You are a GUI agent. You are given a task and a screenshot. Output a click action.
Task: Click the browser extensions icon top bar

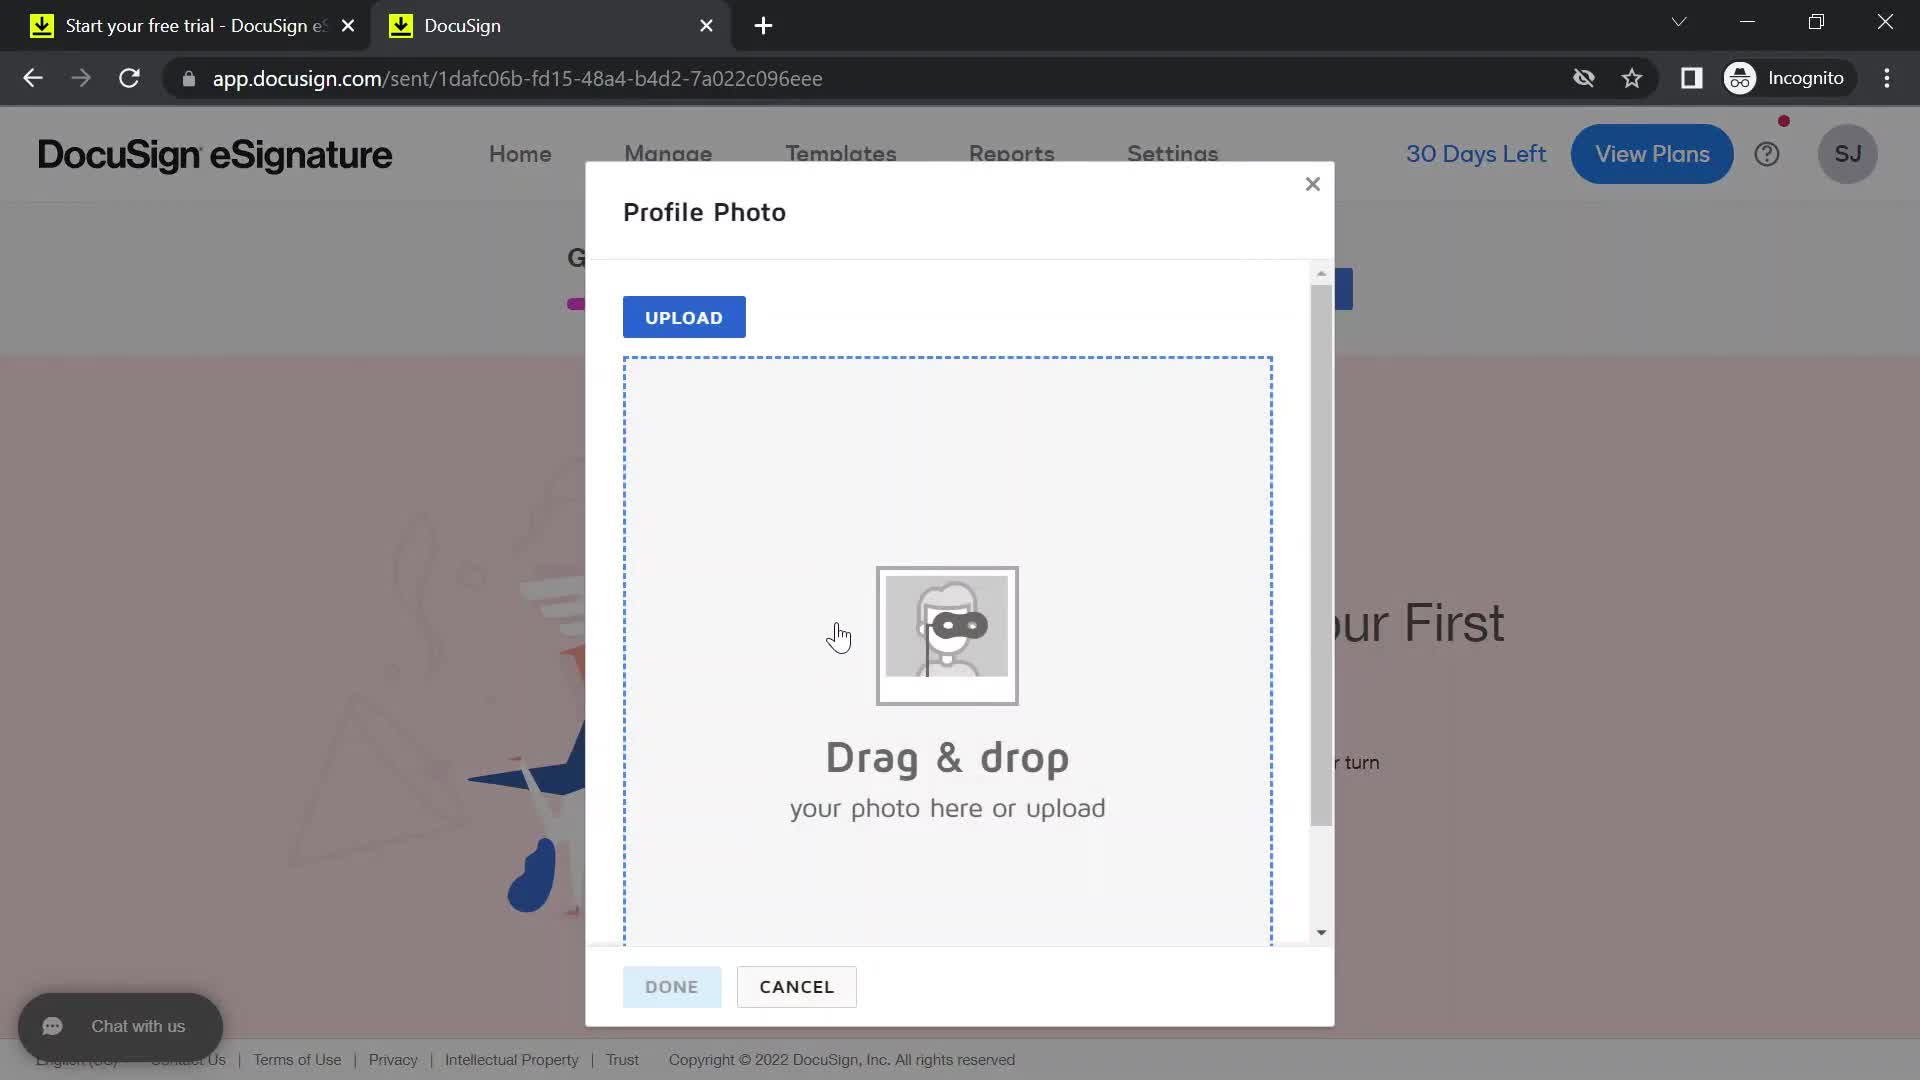click(1692, 78)
